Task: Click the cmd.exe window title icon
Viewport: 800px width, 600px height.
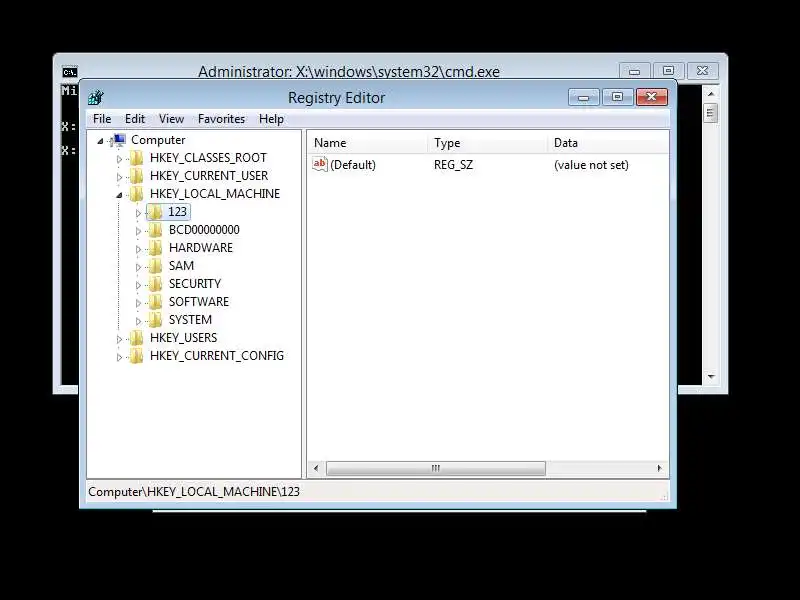Action: tap(70, 72)
